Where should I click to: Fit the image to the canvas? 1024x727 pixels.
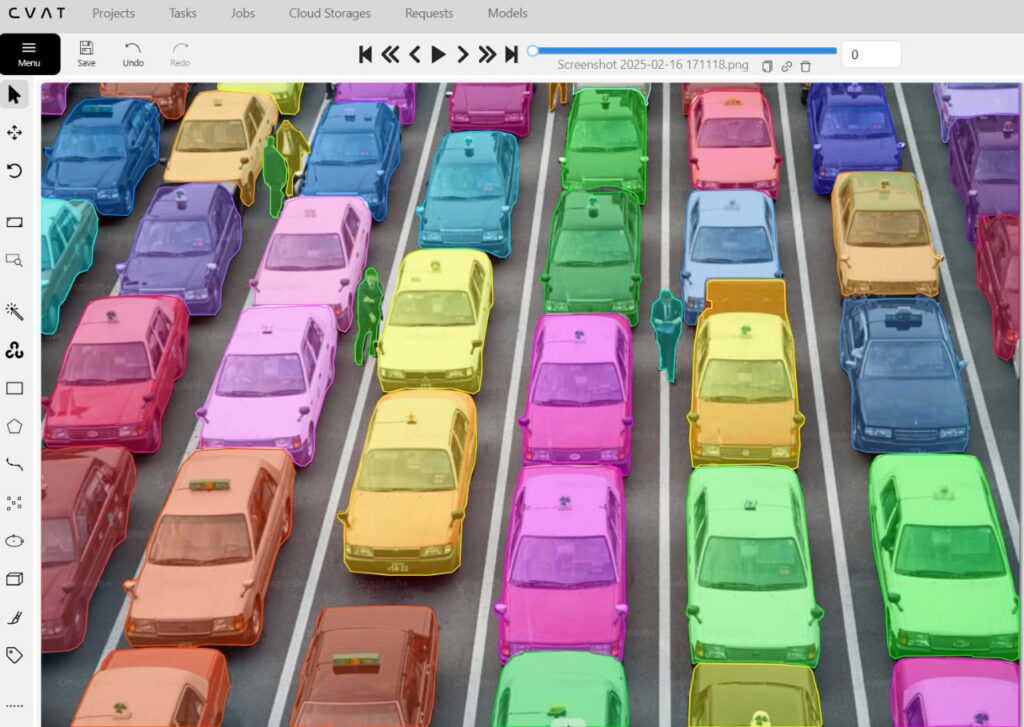coord(14,223)
